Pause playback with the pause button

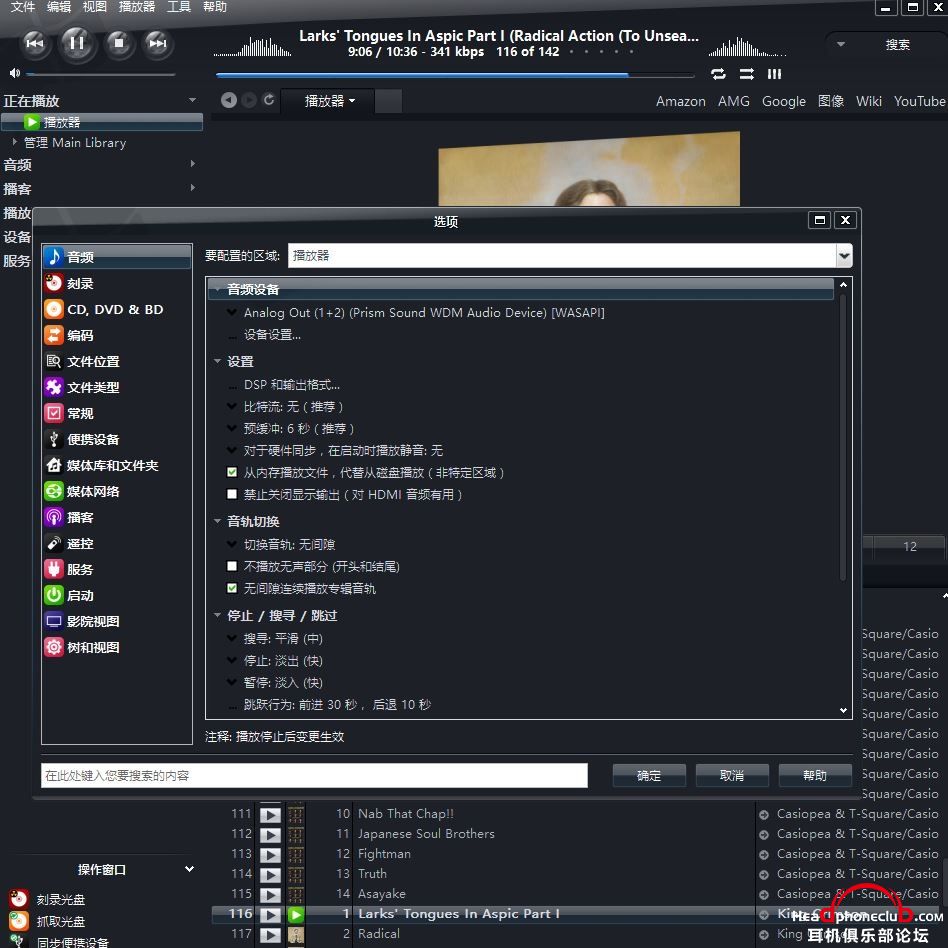tap(77, 44)
